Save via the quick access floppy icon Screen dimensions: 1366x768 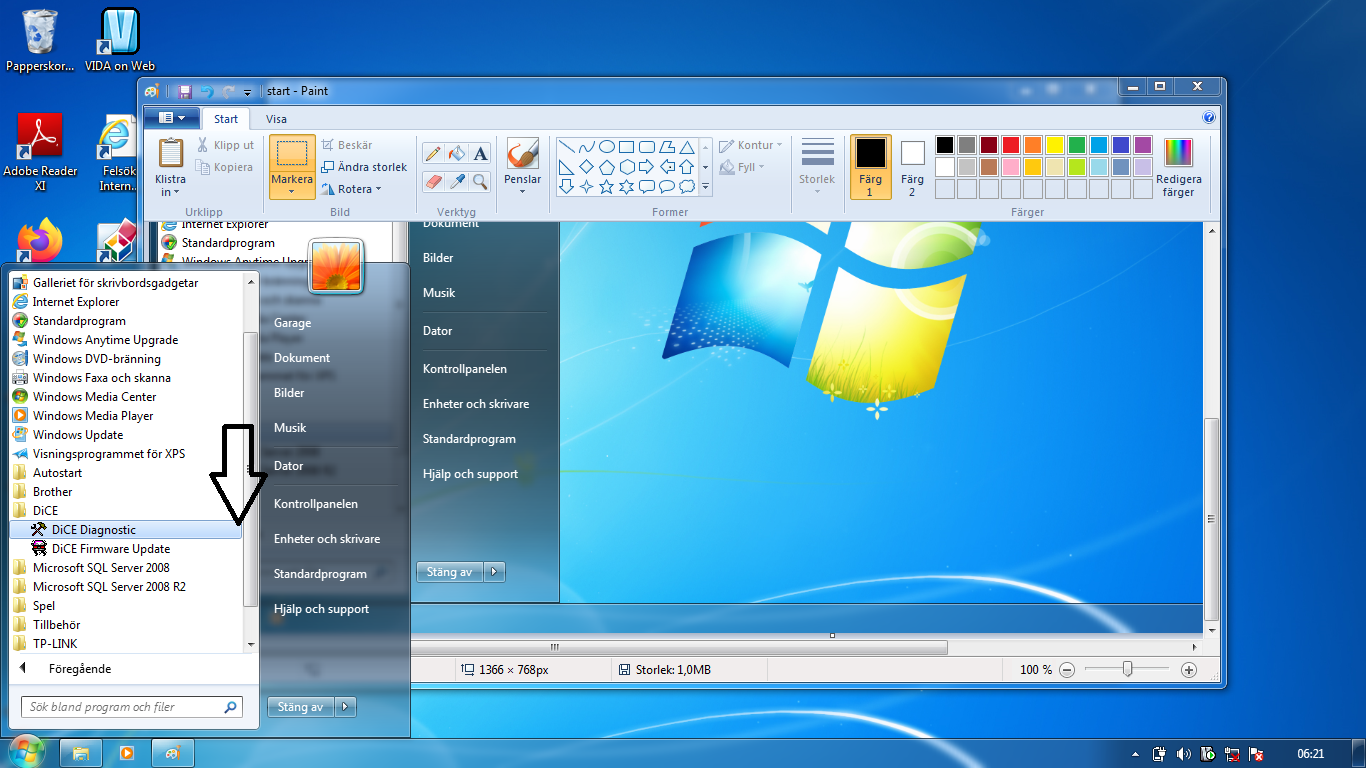pyautogui.click(x=185, y=91)
